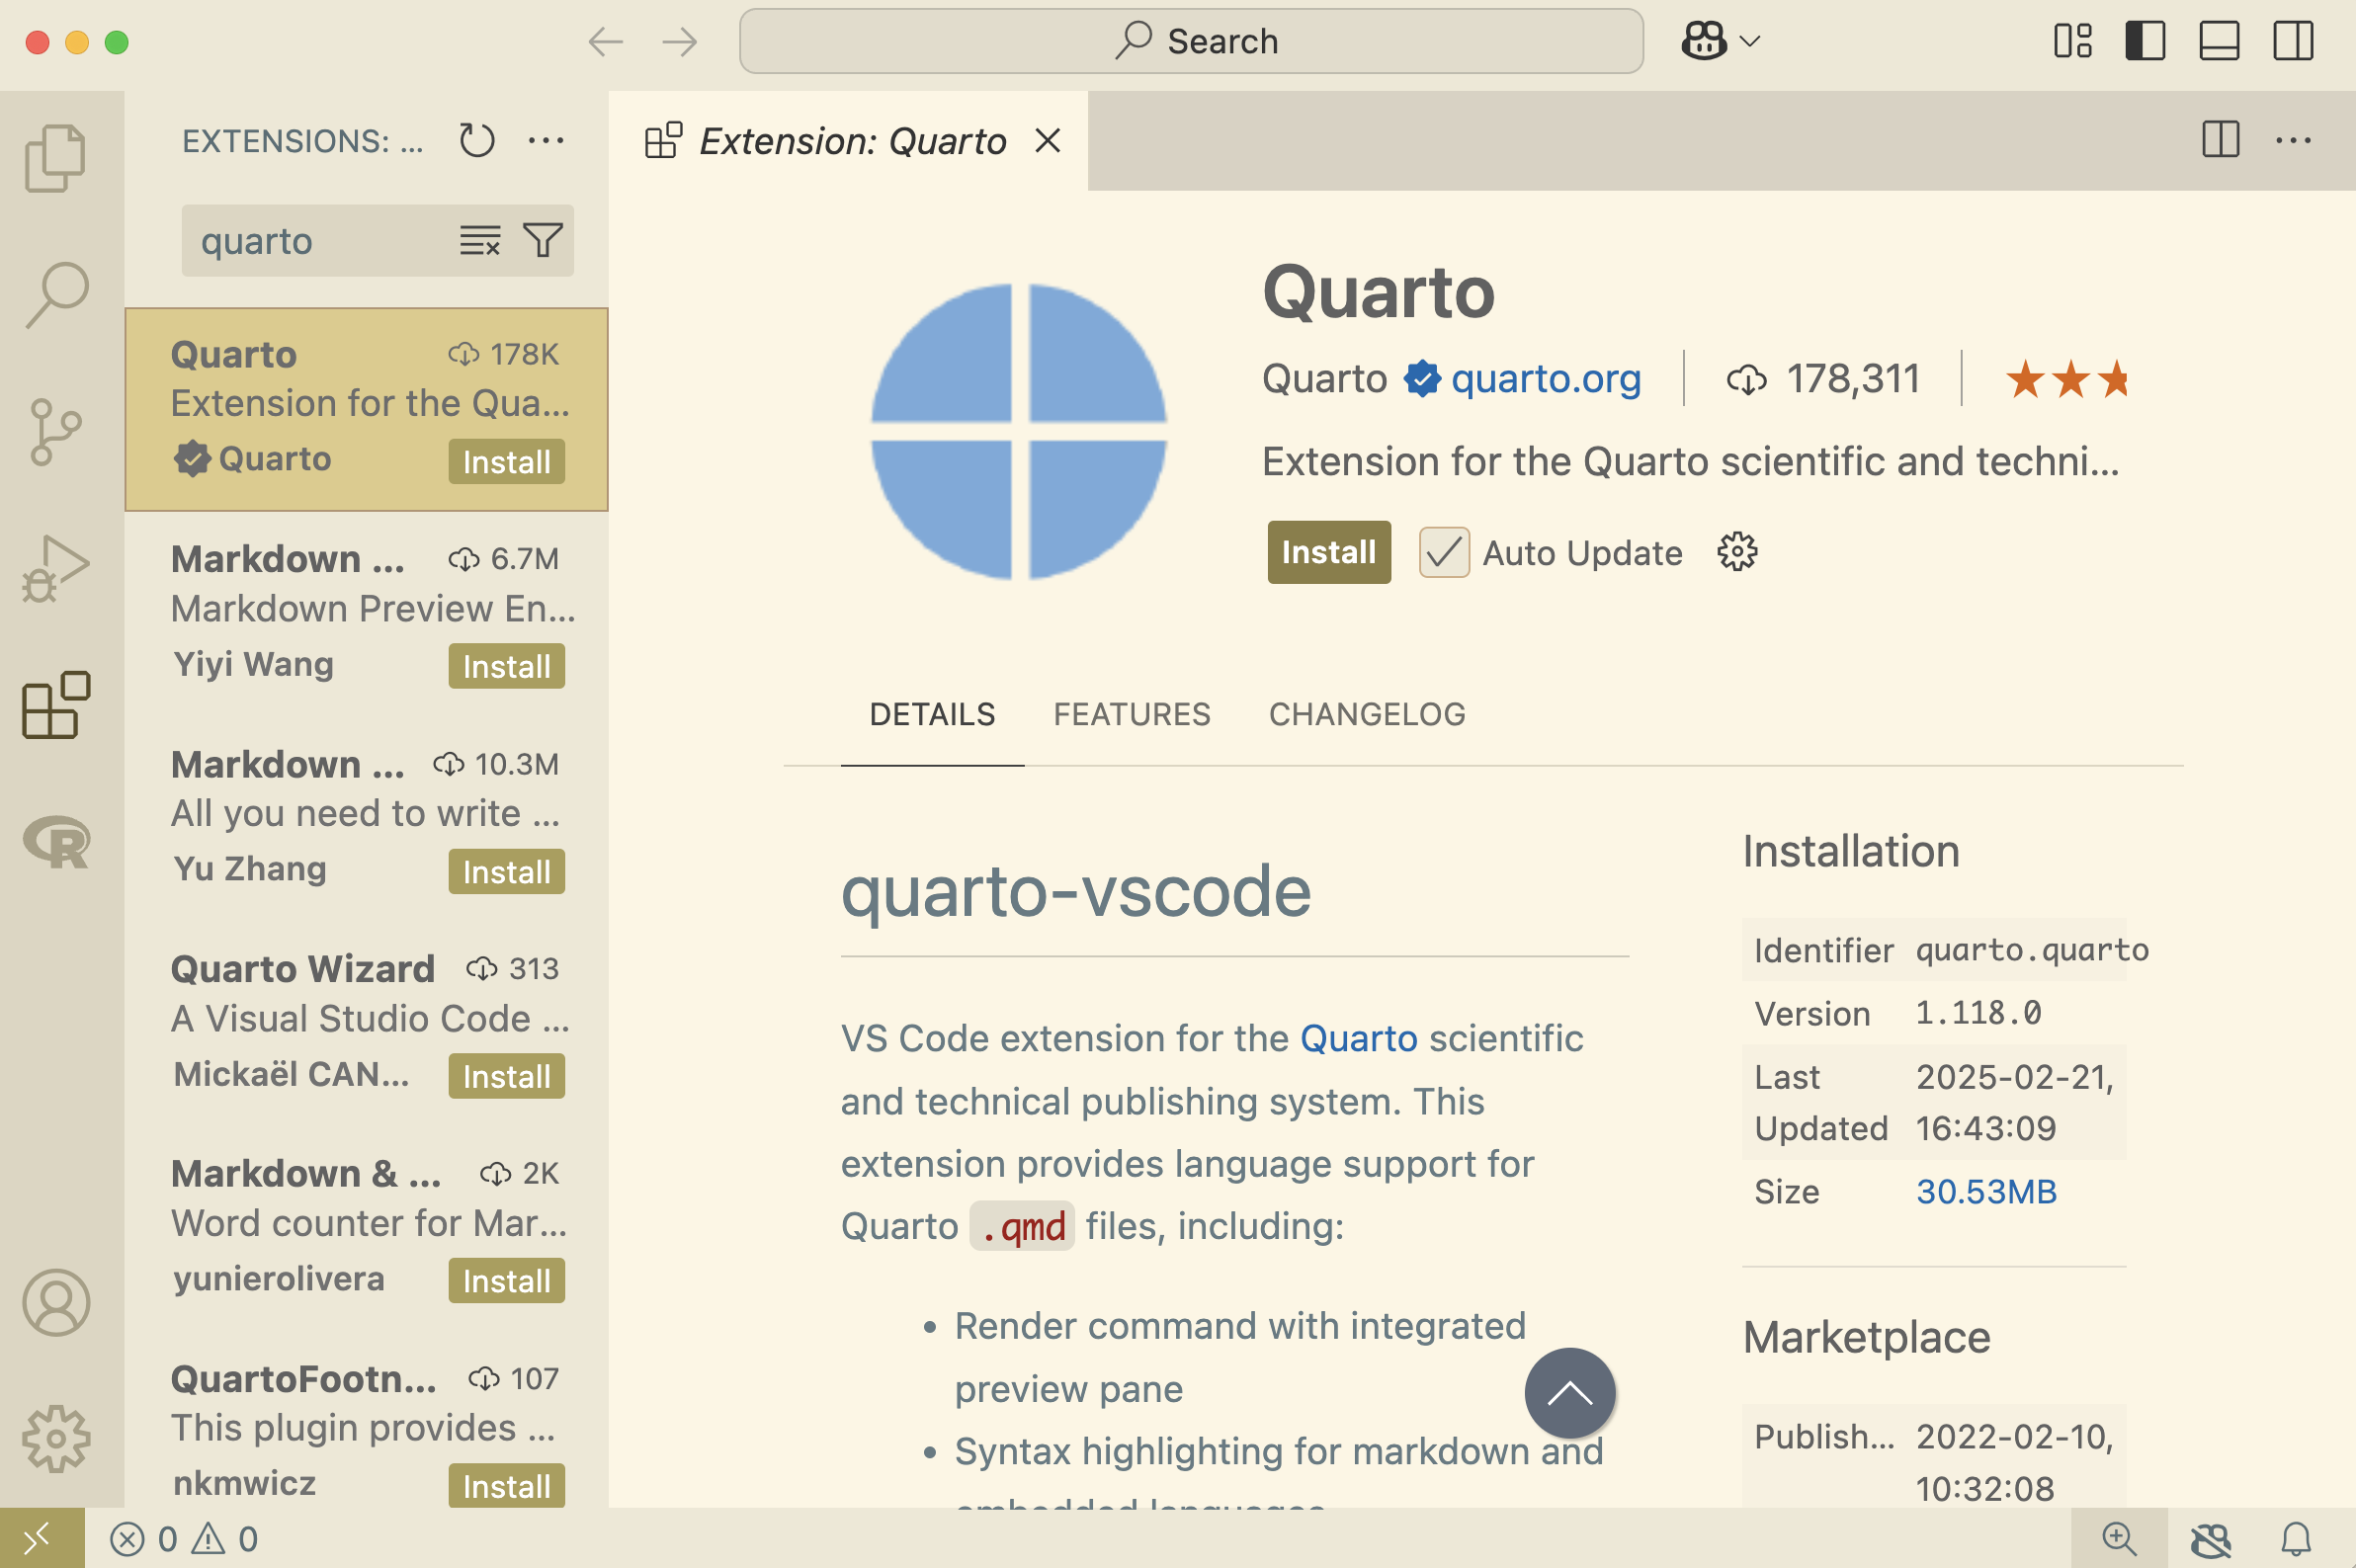The width and height of the screenshot is (2356, 1568).
Task: Select the Quarto extension in the list
Action: coord(367,409)
